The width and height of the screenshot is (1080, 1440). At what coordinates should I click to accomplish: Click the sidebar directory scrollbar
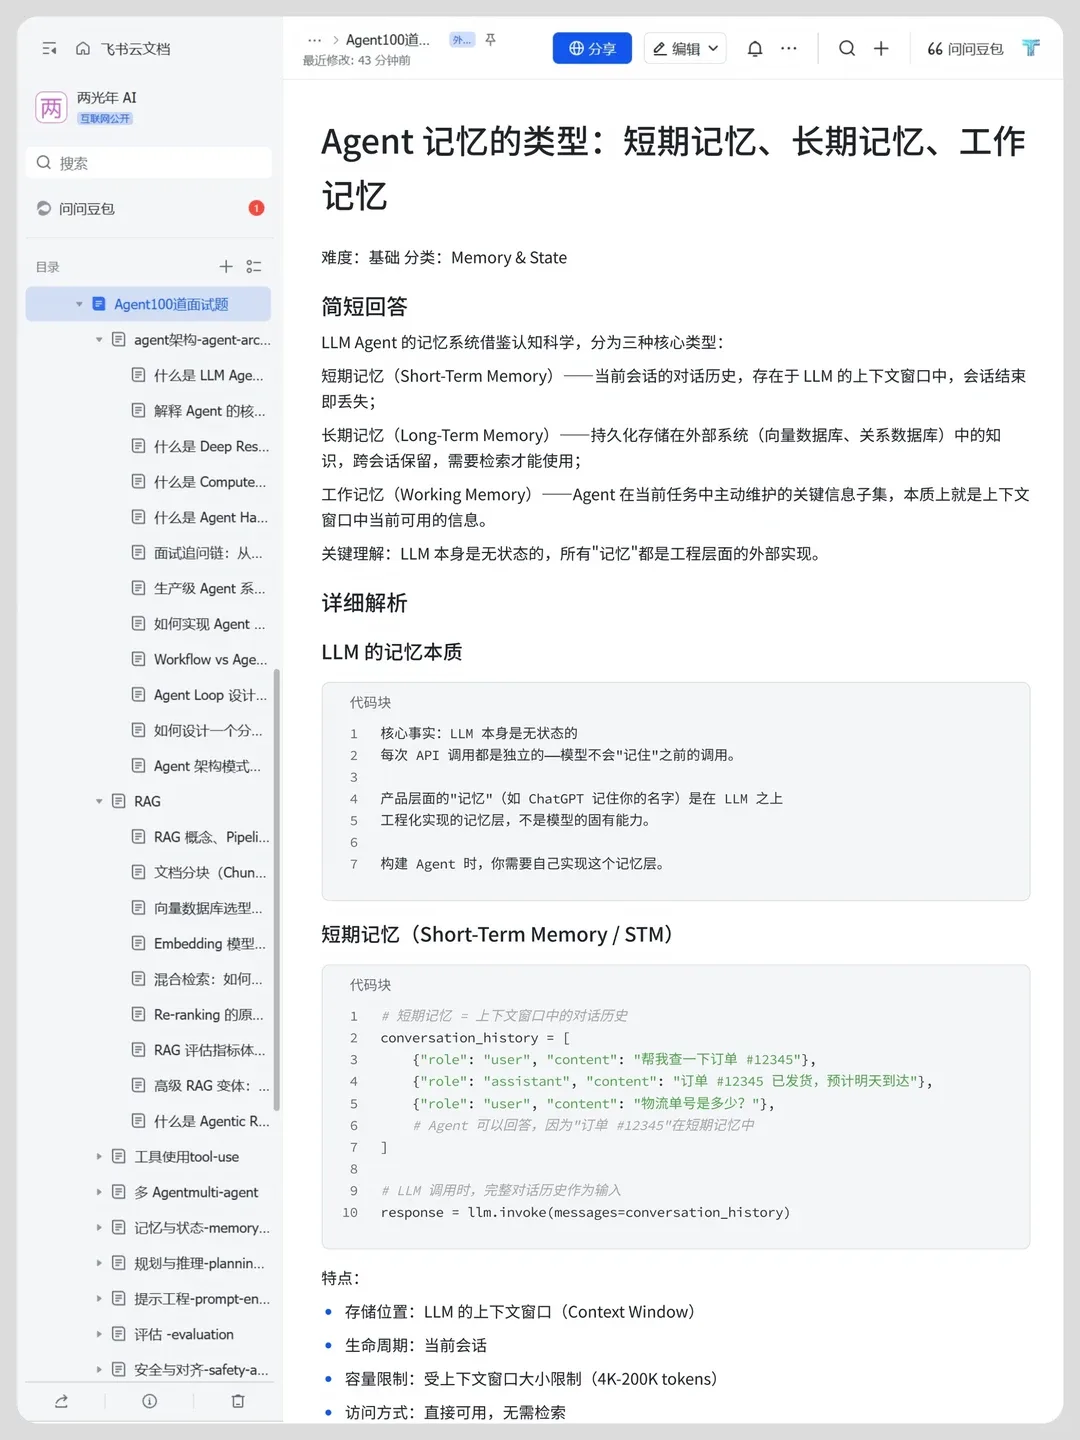pos(276,889)
